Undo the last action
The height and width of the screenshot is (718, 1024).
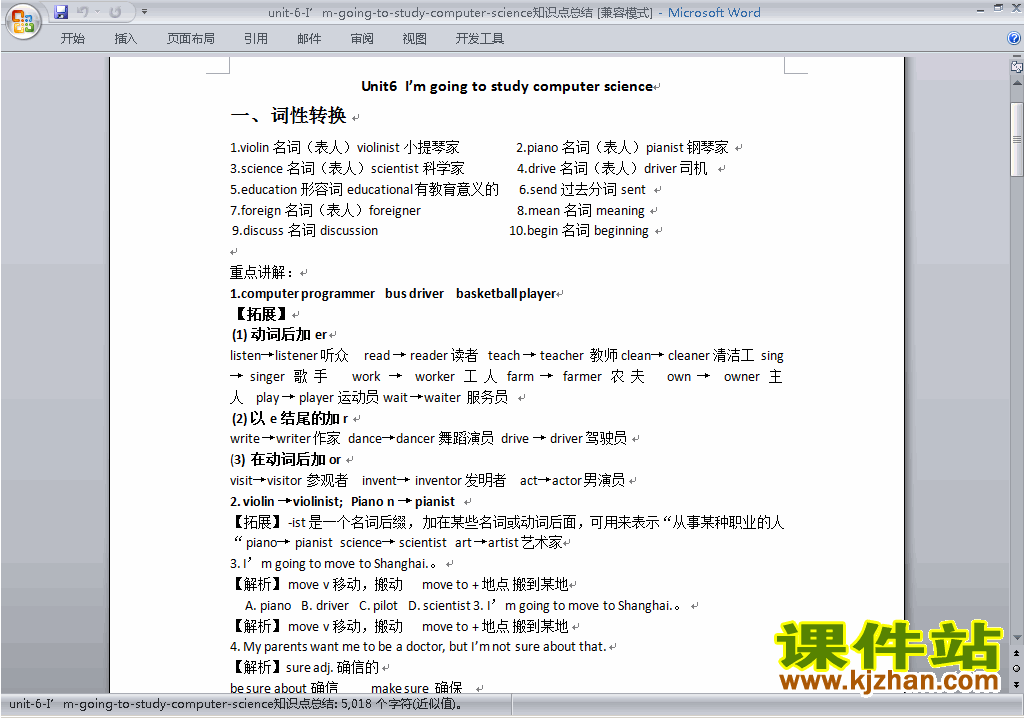tap(82, 12)
